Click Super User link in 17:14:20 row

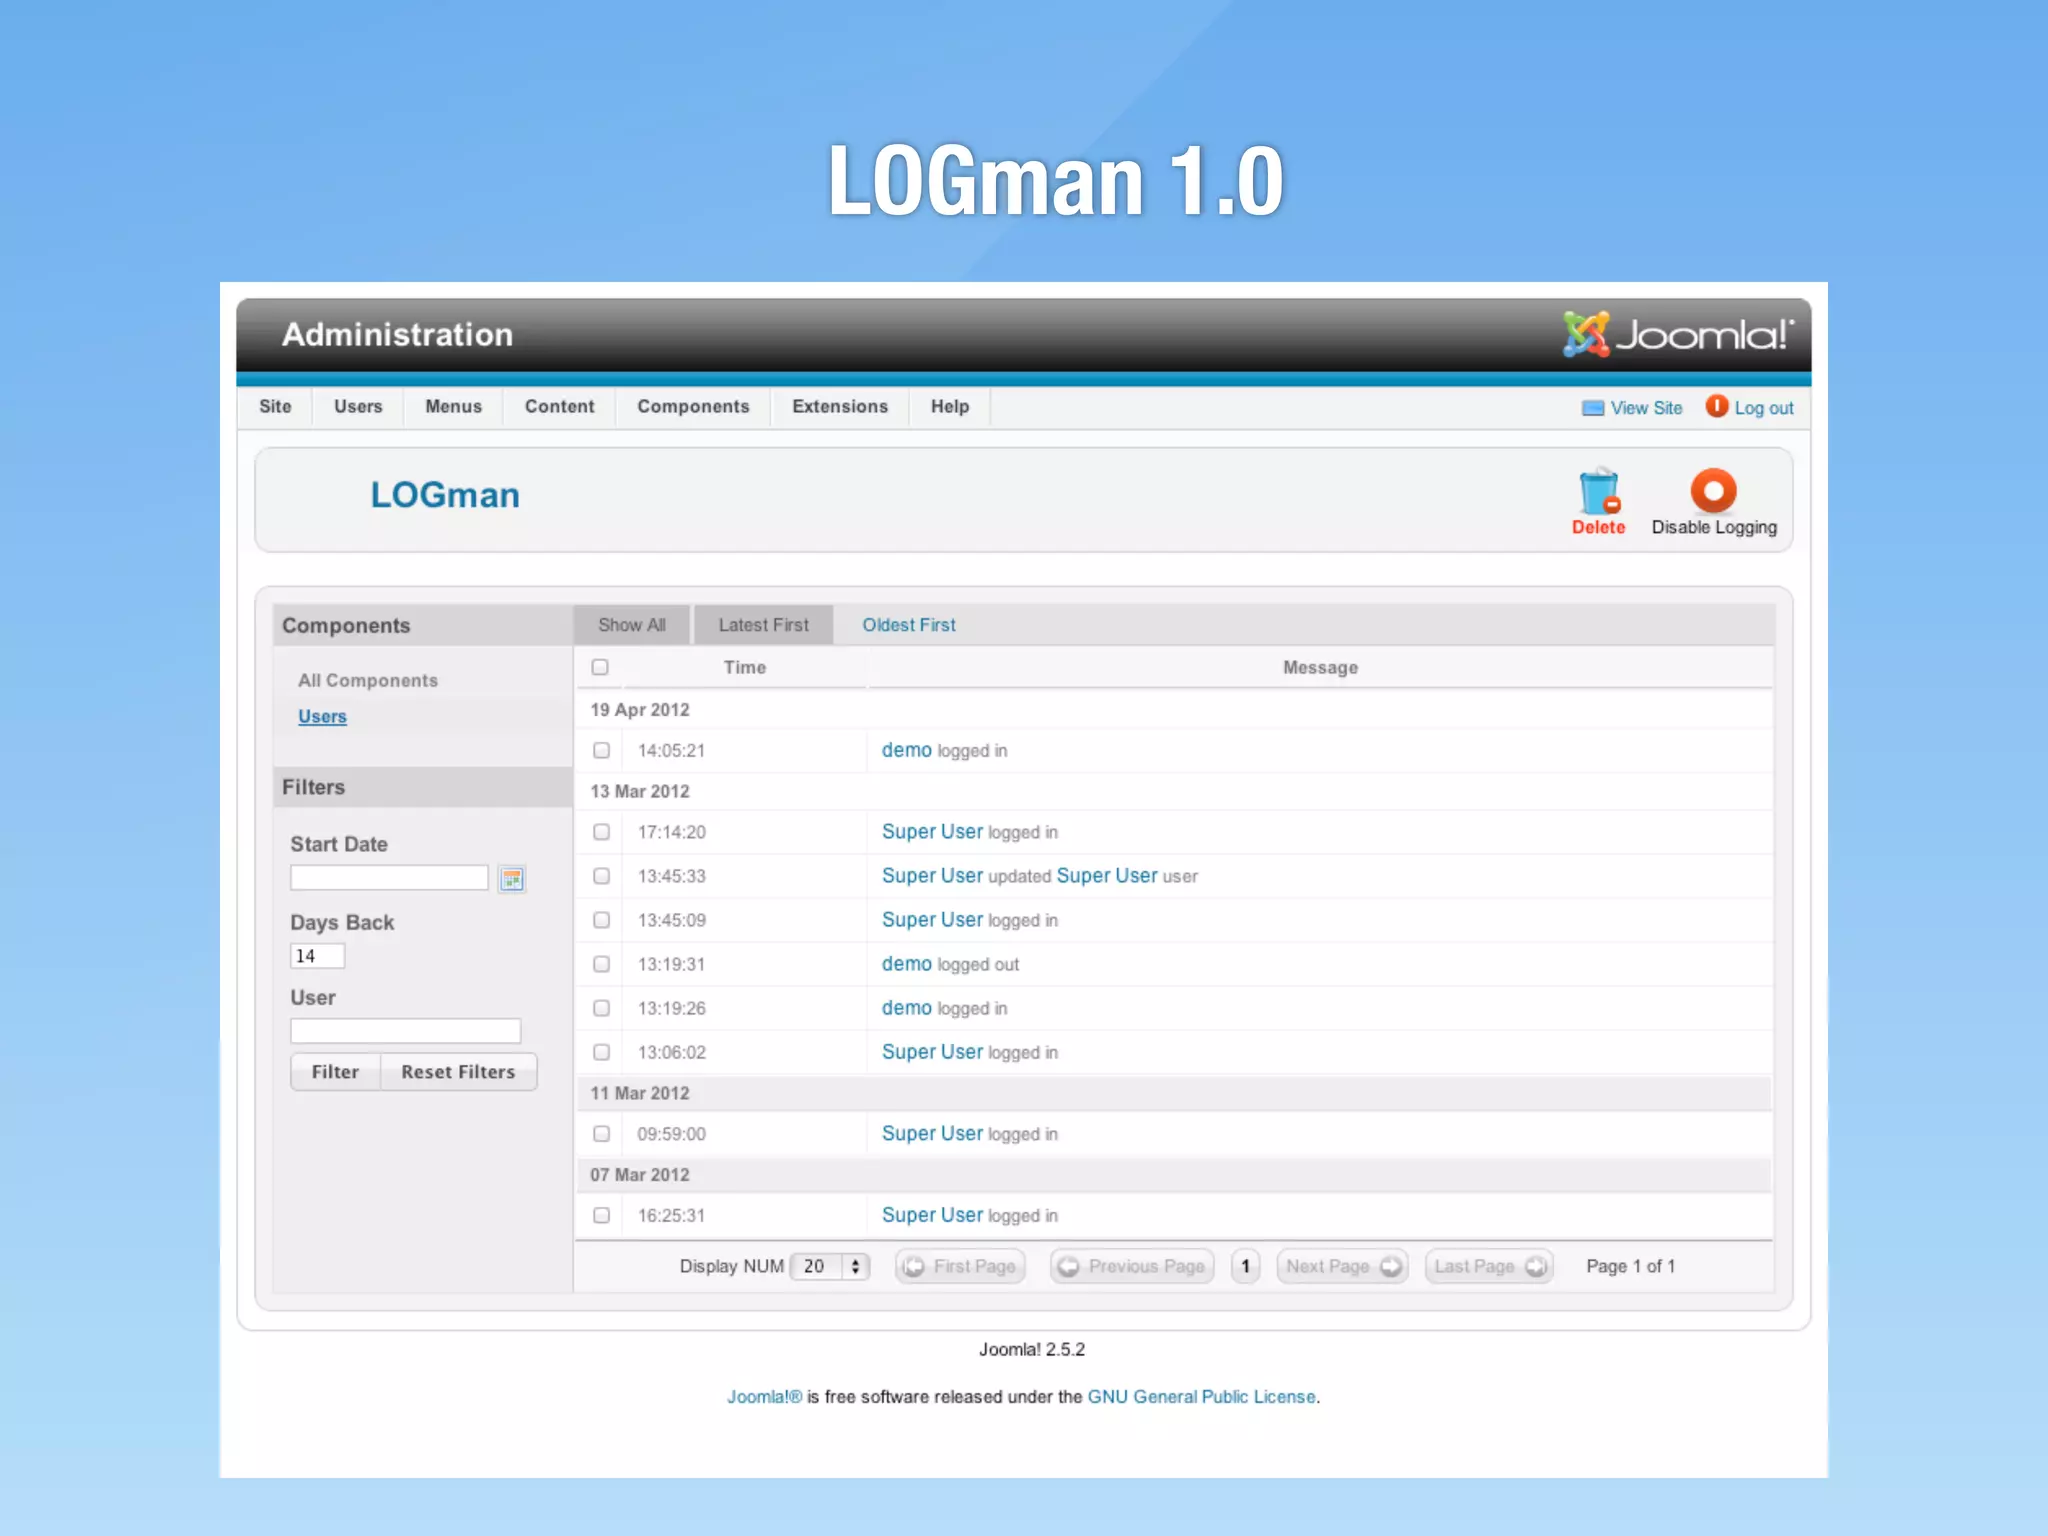pyautogui.click(x=932, y=832)
